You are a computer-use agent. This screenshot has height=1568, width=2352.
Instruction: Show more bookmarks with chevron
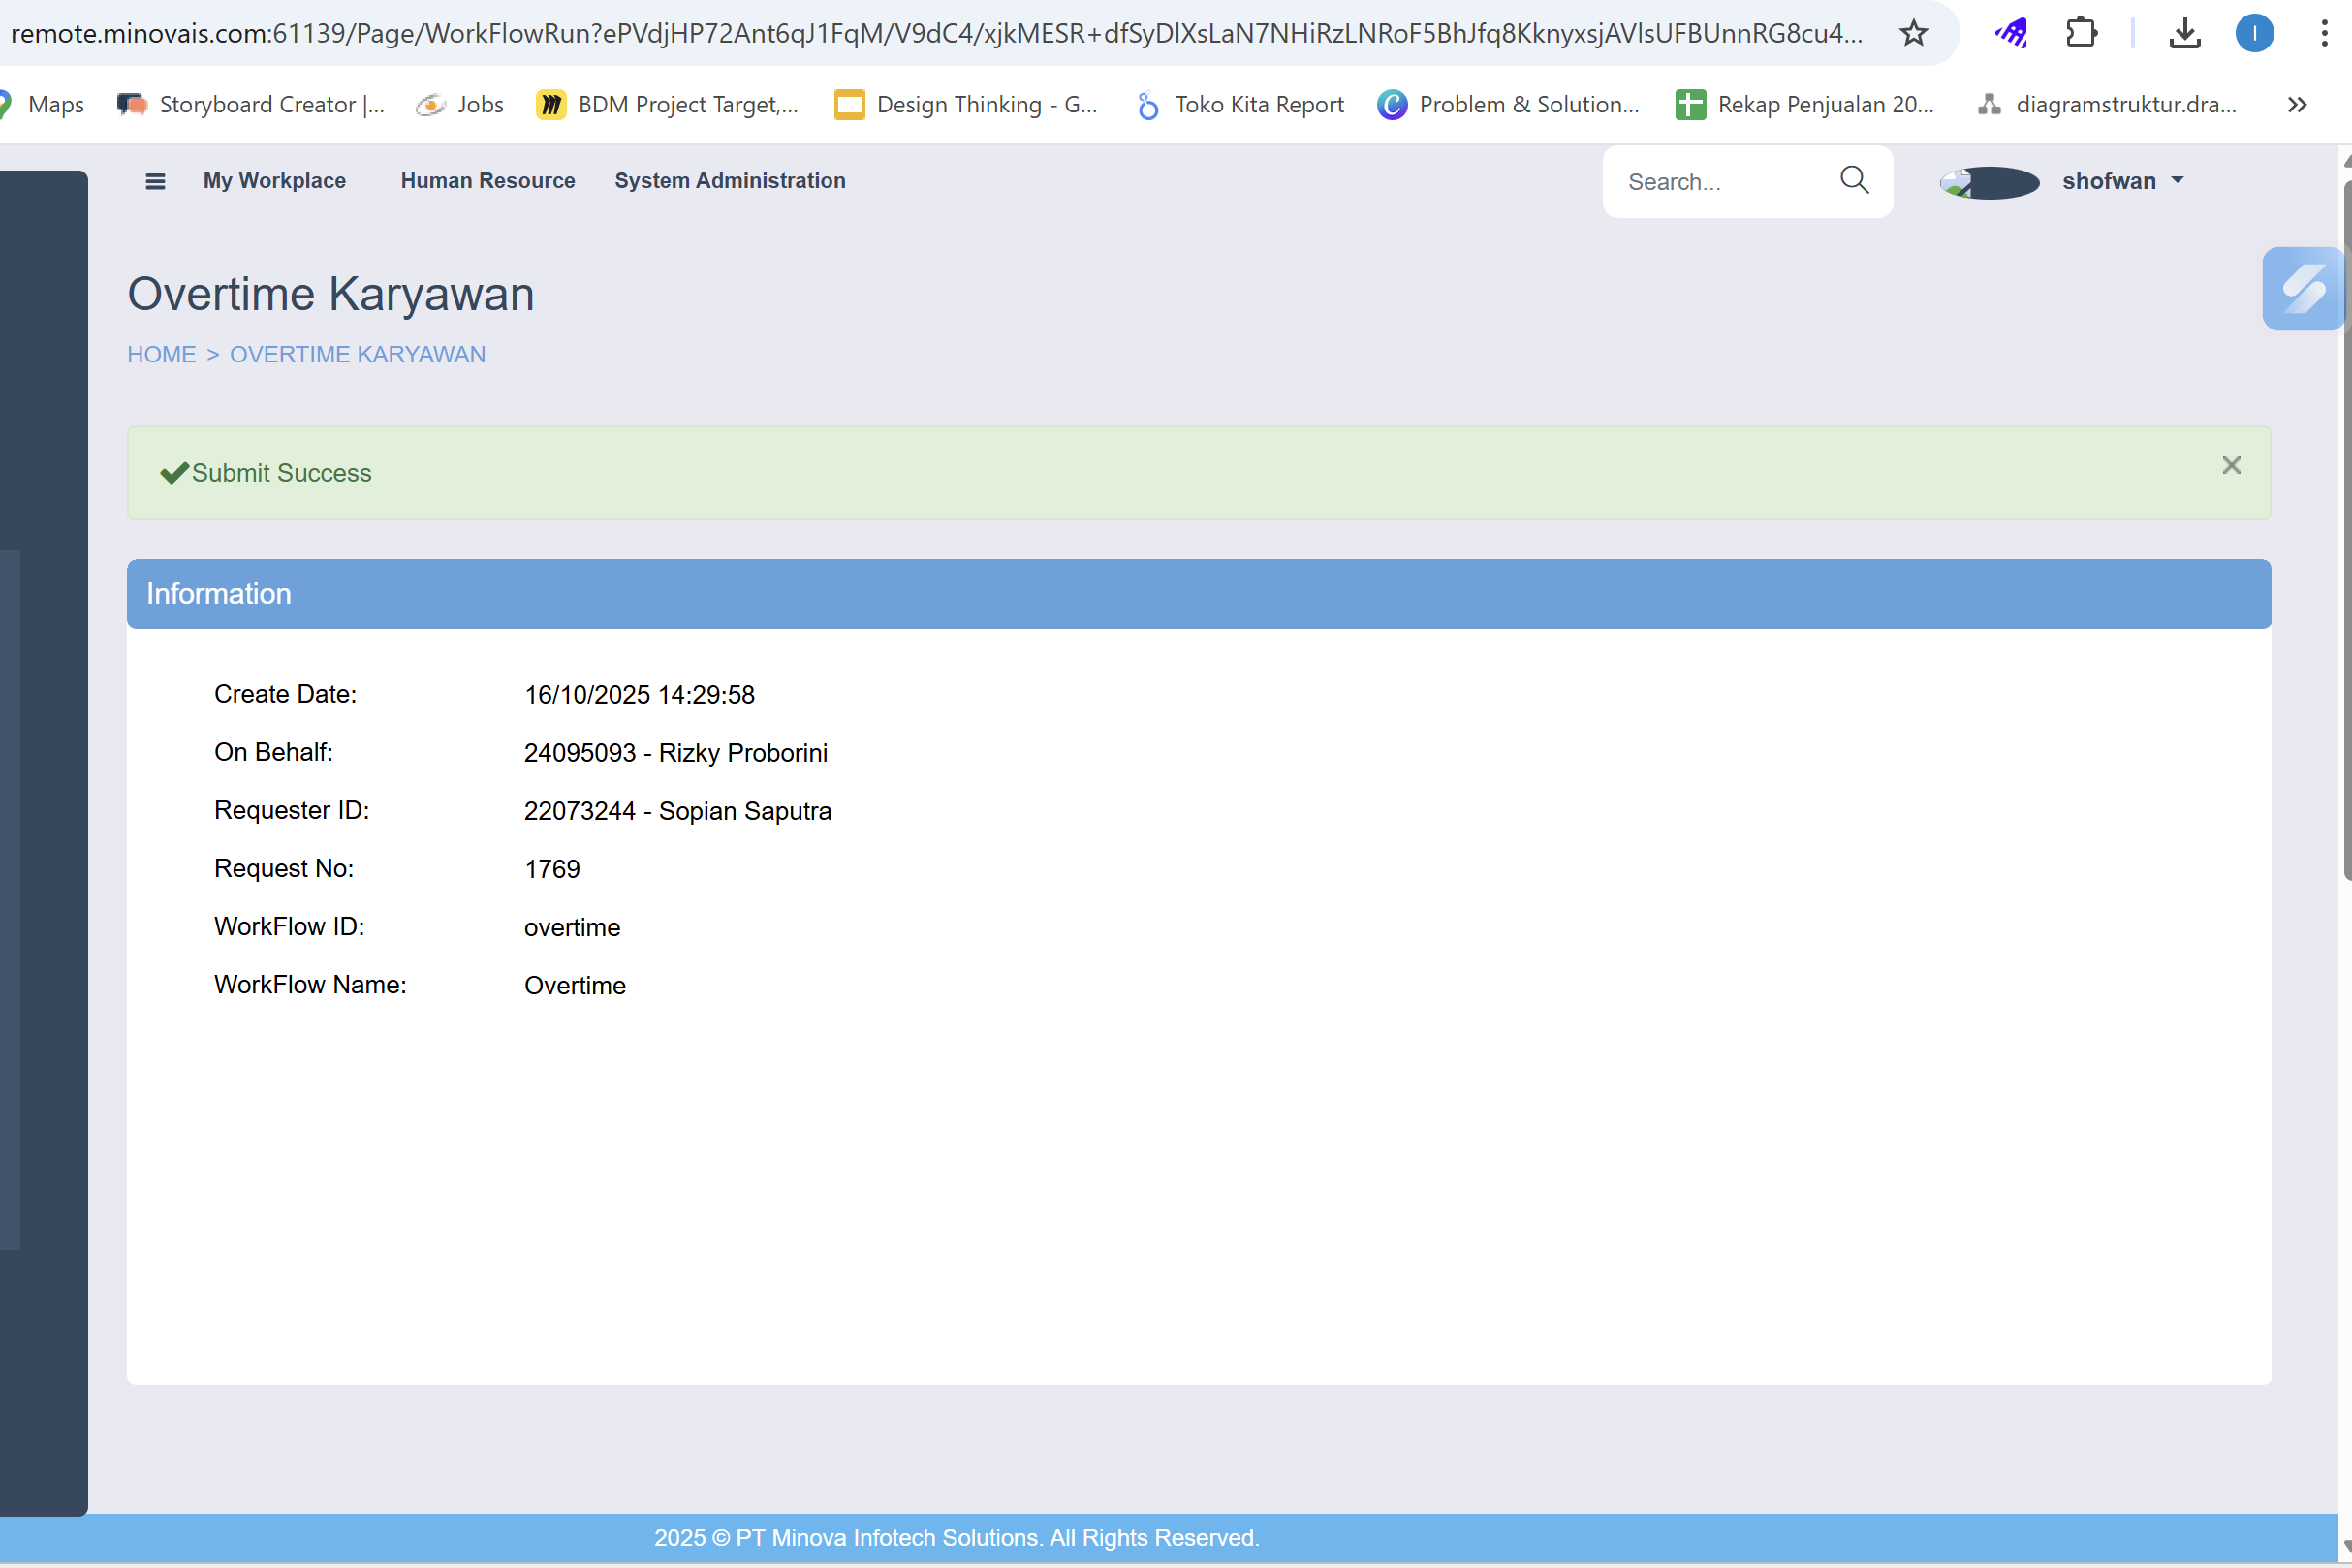[x=2297, y=105]
